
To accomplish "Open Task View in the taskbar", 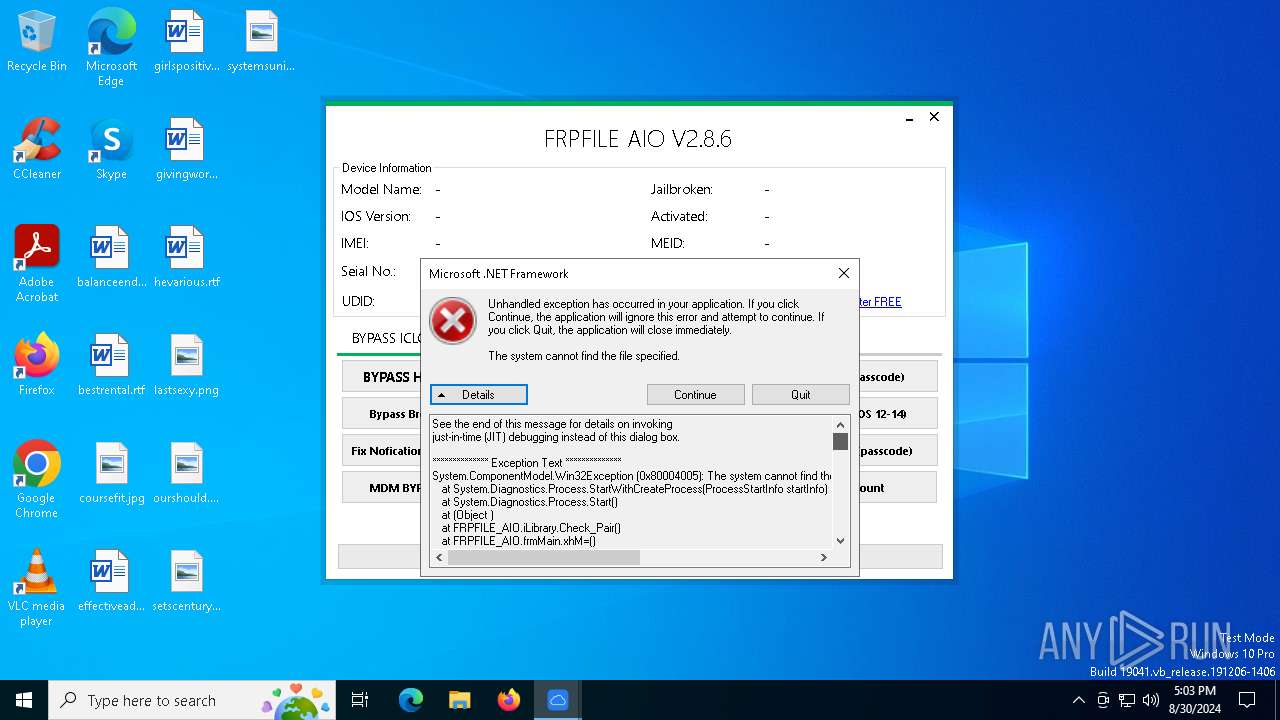I will pyautogui.click(x=360, y=700).
